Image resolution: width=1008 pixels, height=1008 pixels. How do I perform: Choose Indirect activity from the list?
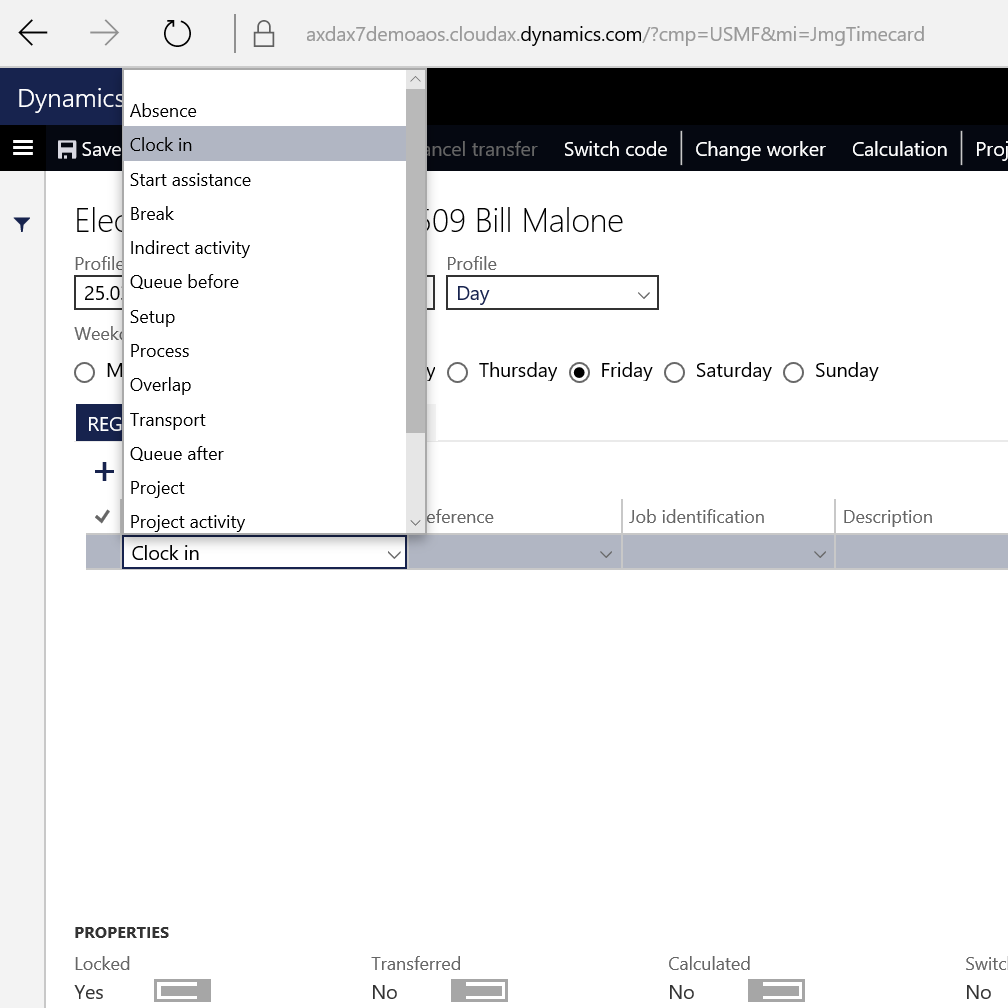click(x=190, y=248)
